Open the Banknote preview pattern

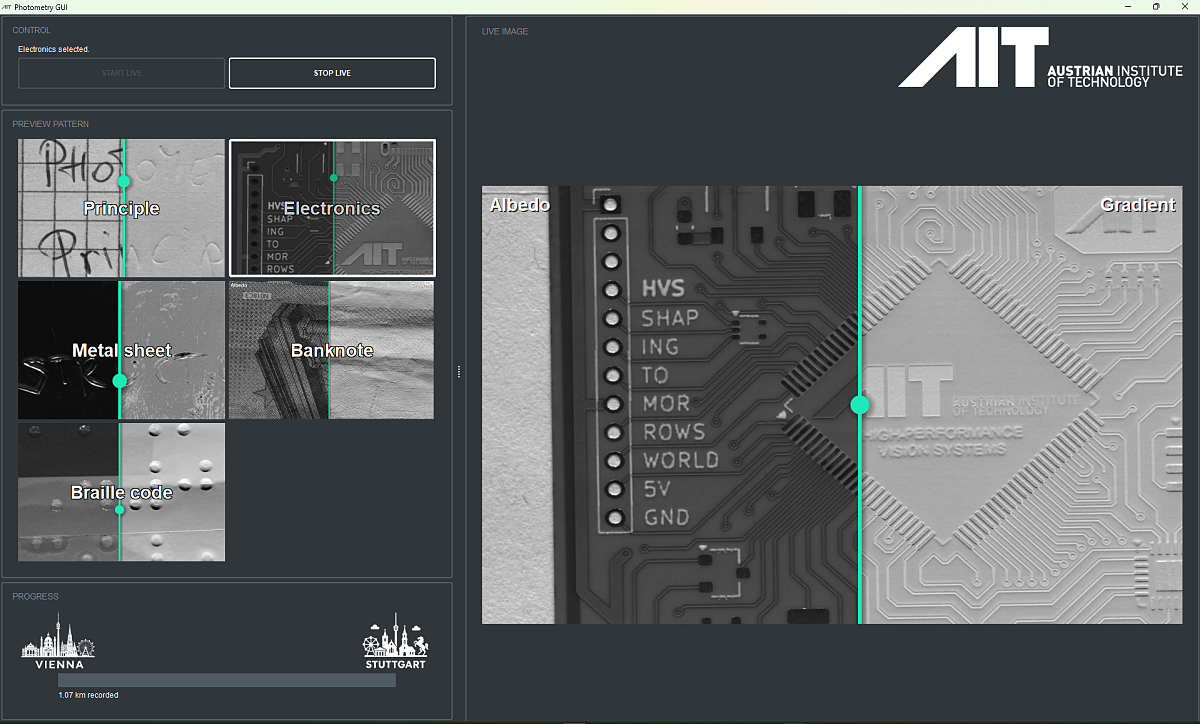pos(332,350)
